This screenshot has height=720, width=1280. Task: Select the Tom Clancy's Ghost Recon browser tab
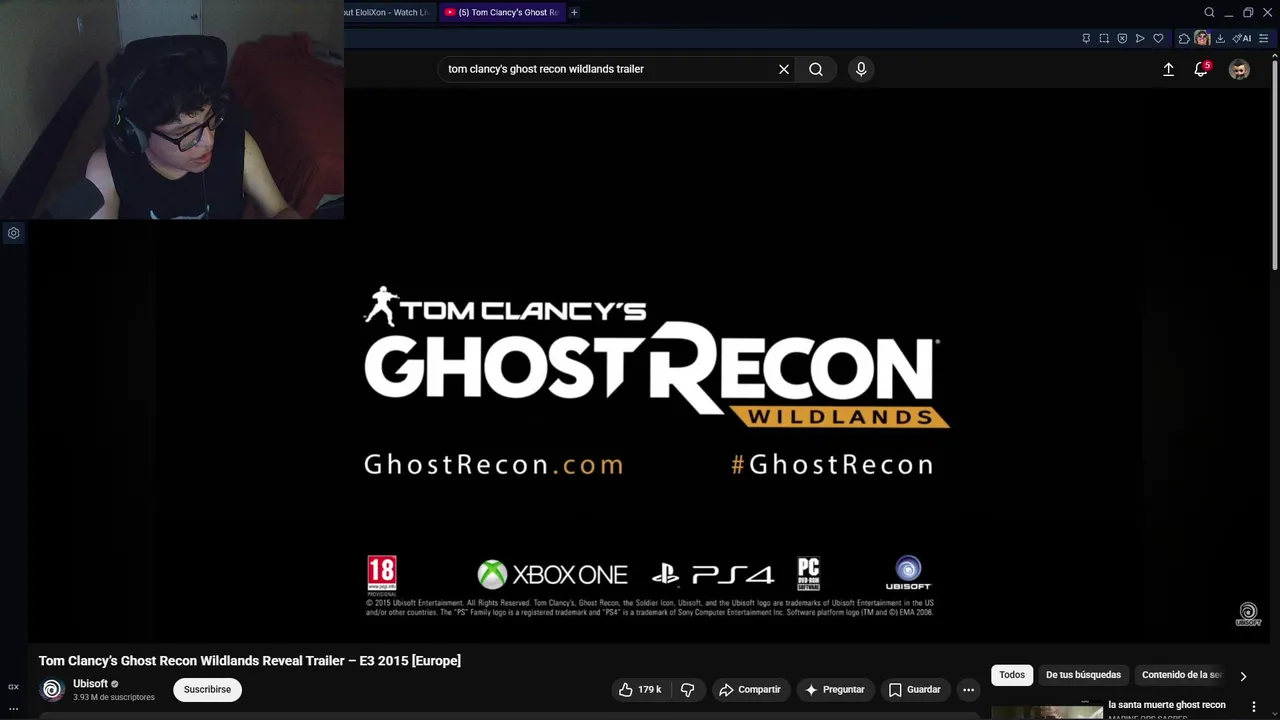(502, 12)
